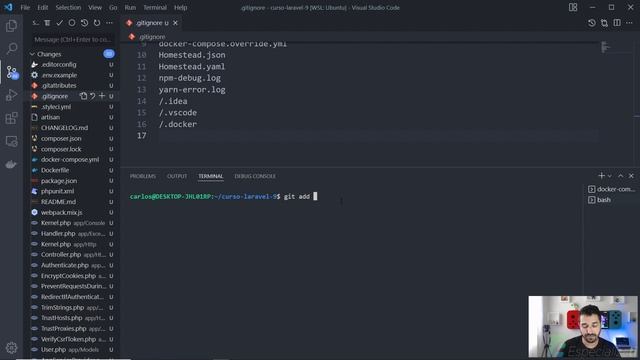640x360 pixels.
Task: Open package.json in changes list
Action: click(x=59, y=181)
